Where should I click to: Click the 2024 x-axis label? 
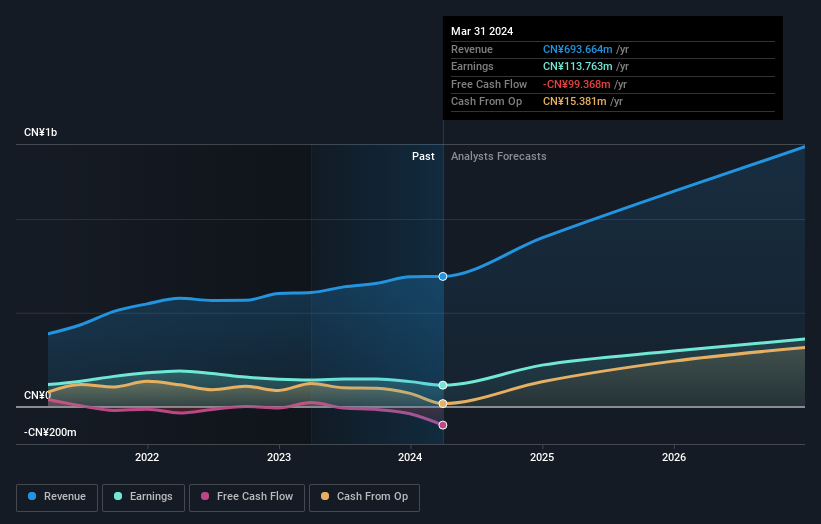pos(410,457)
